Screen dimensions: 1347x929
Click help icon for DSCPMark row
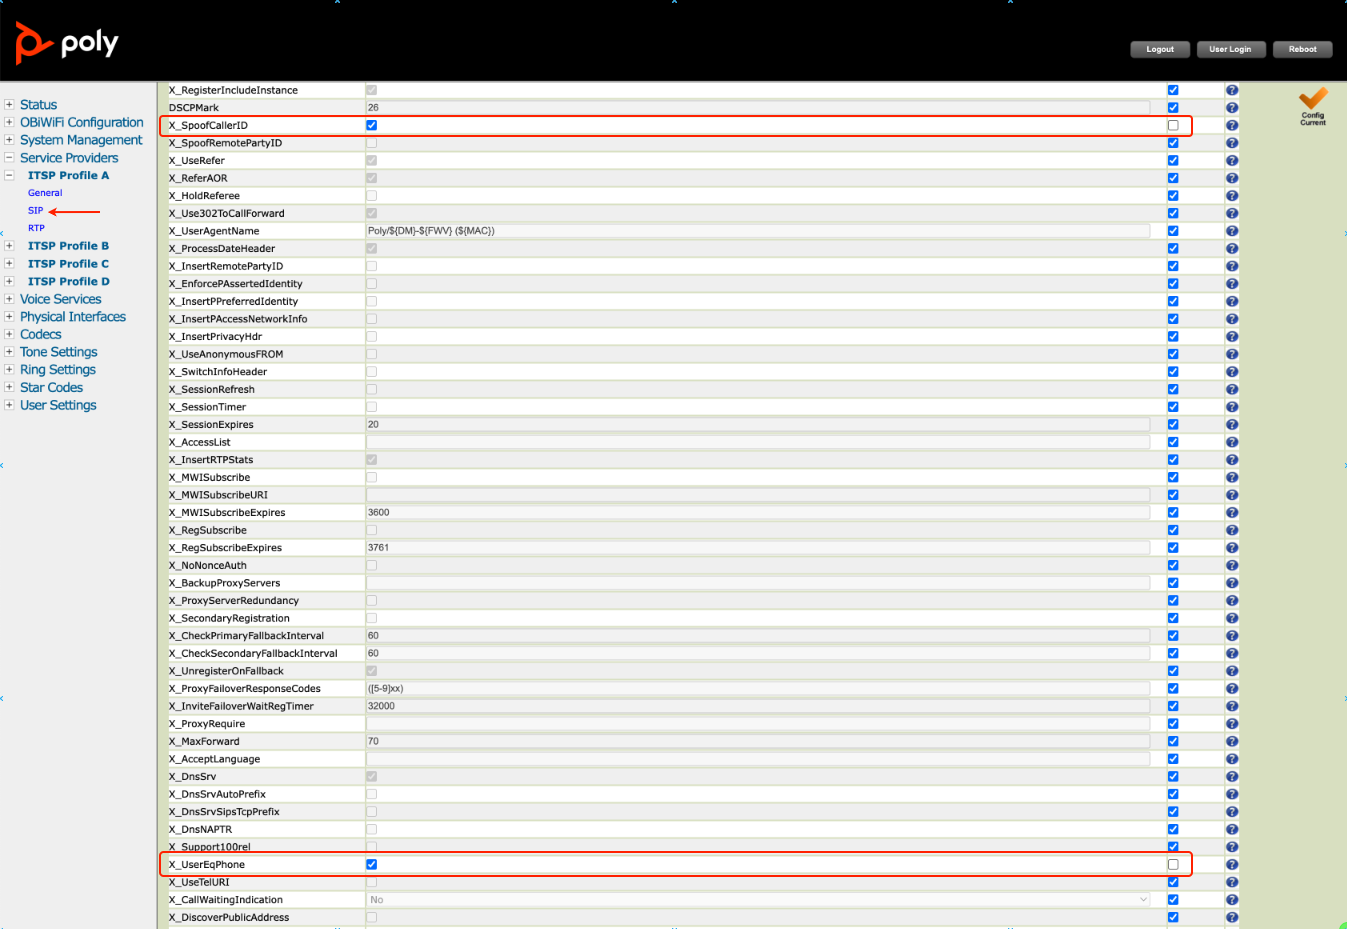(x=1232, y=108)
